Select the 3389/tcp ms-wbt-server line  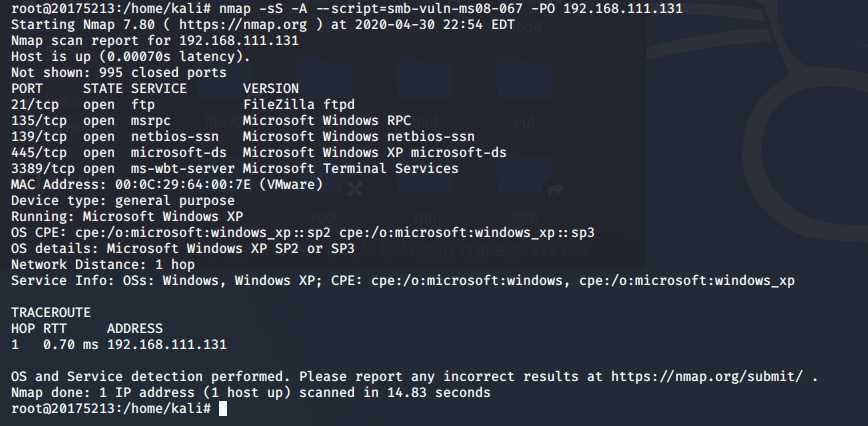point(235,169)
